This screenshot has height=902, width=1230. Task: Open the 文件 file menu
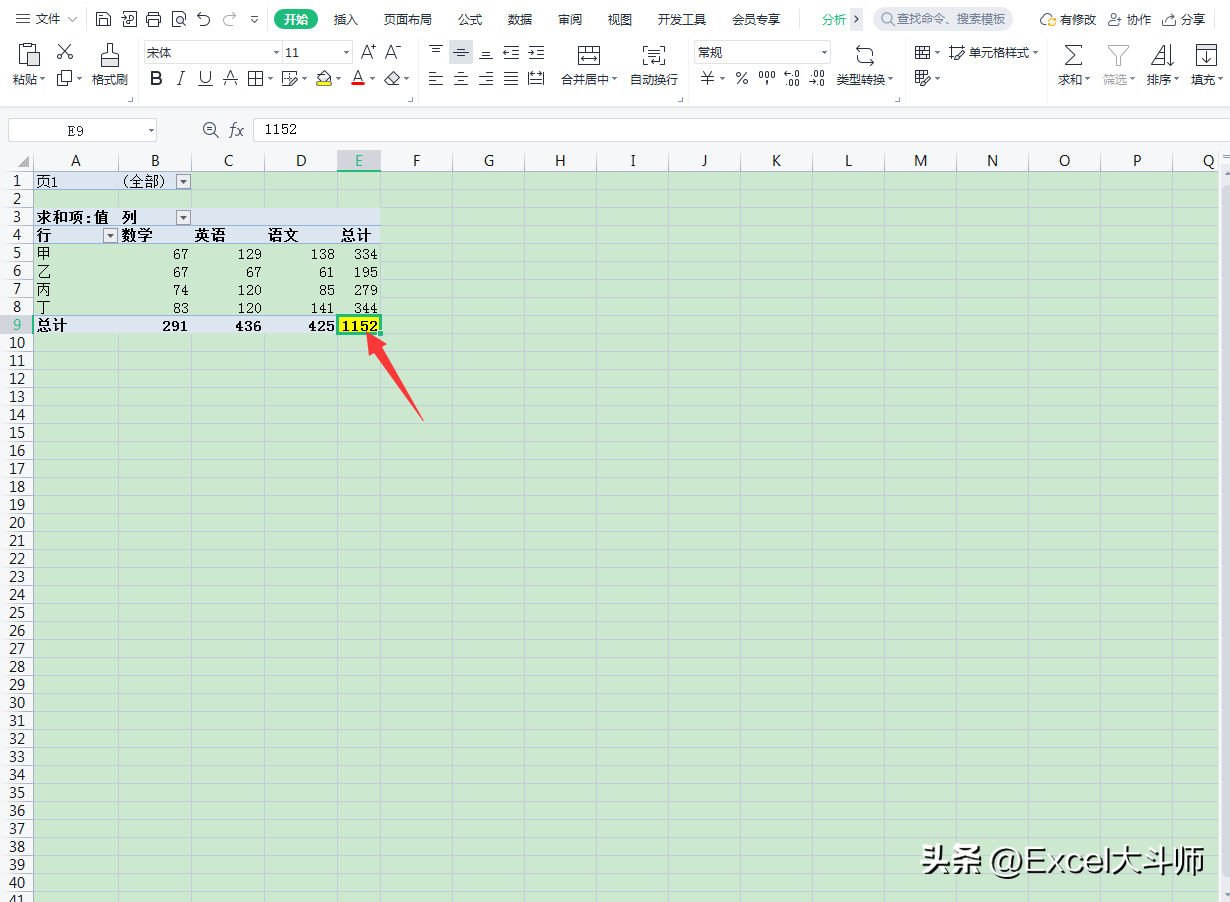click(x=46, y=19)
